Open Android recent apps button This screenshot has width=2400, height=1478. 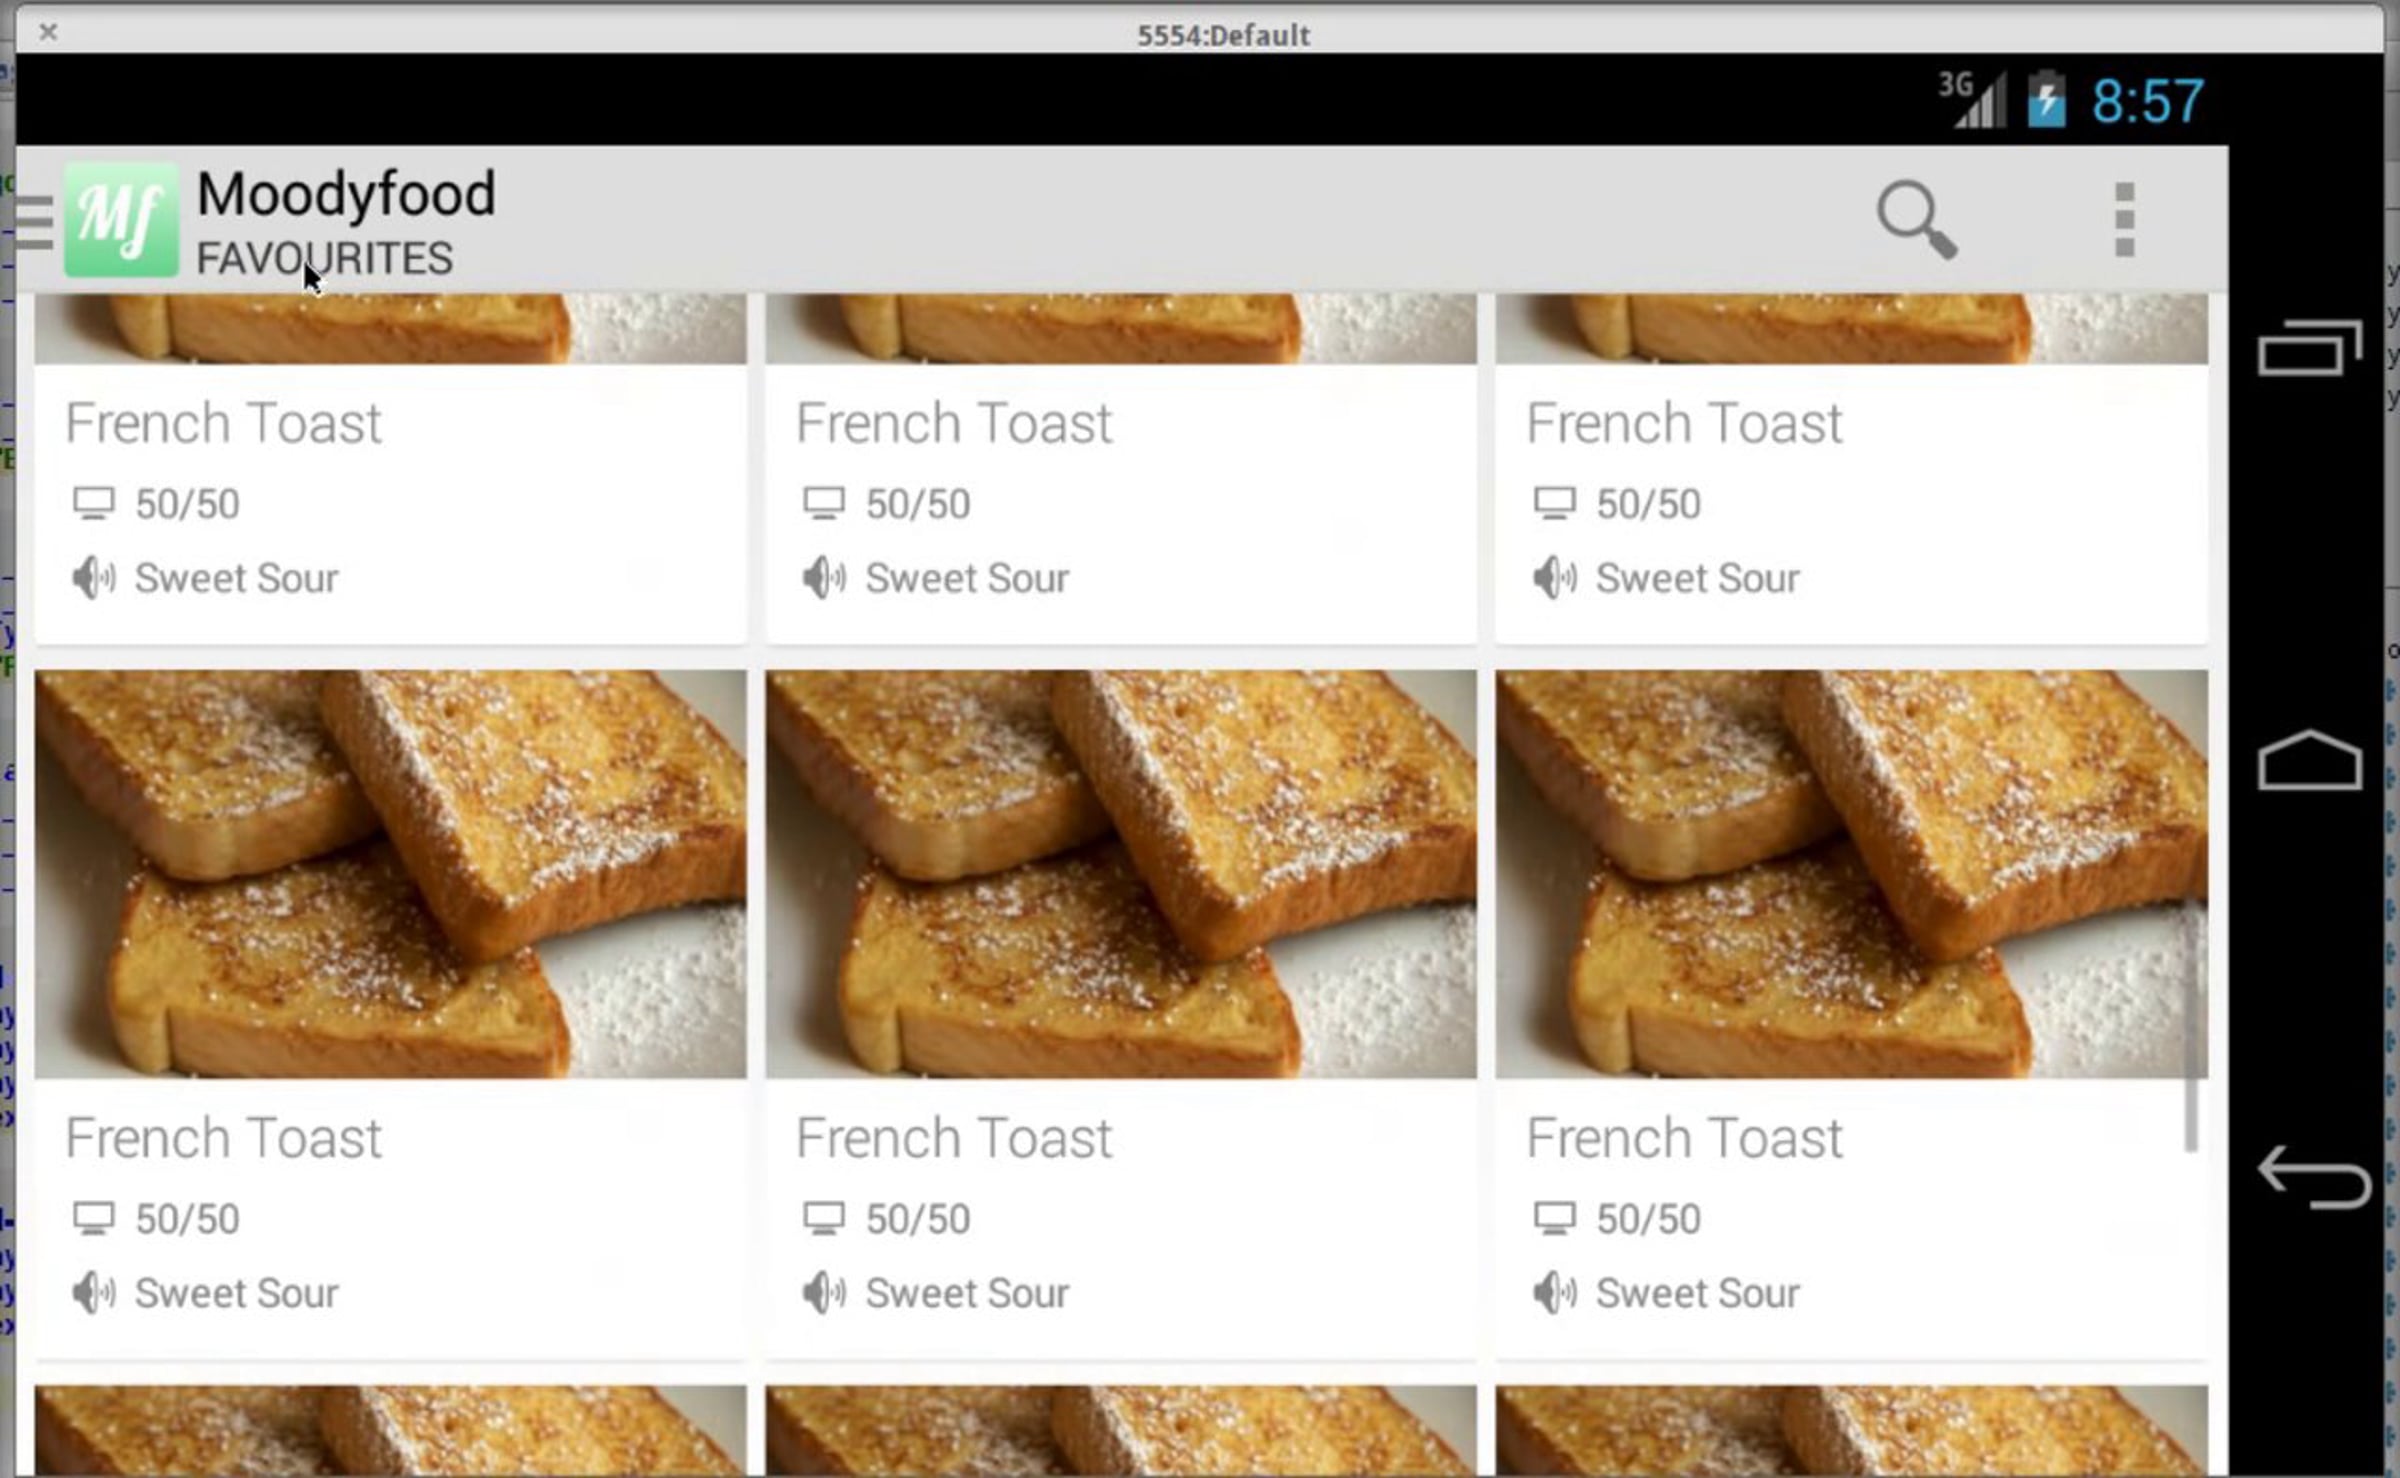(2309, 348)
